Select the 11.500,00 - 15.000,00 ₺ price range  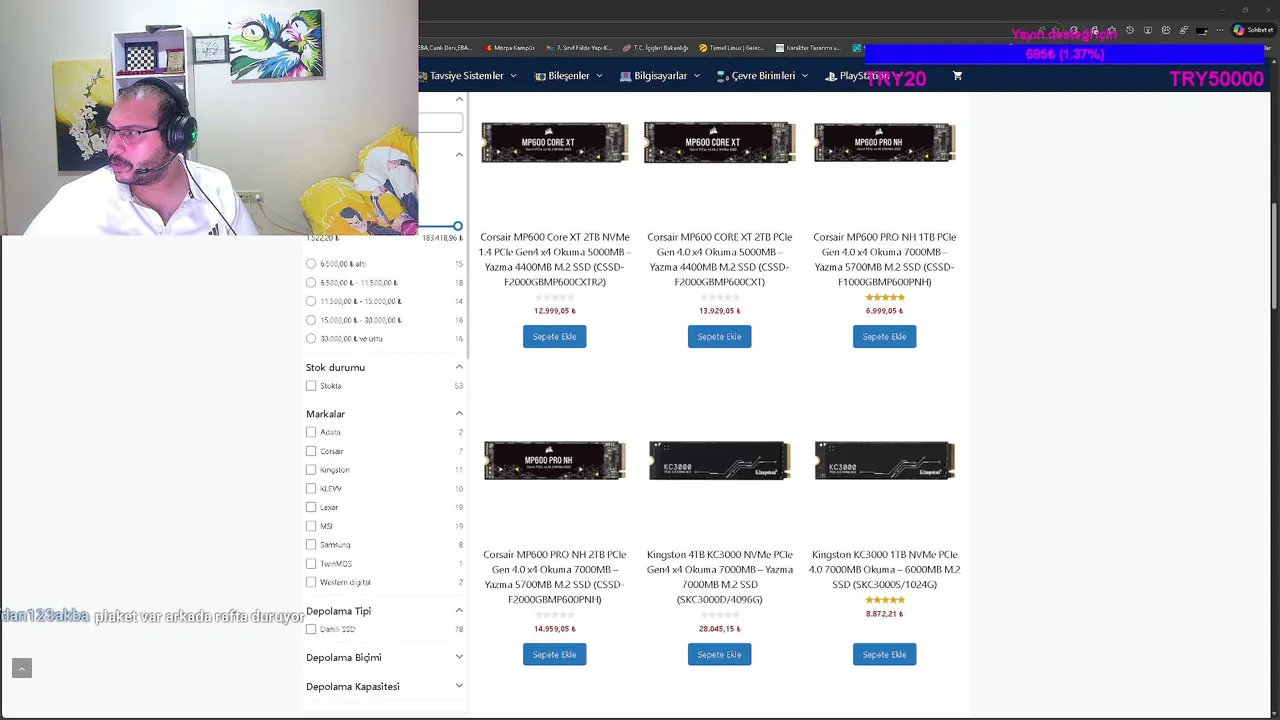click(x=311, y=301)
